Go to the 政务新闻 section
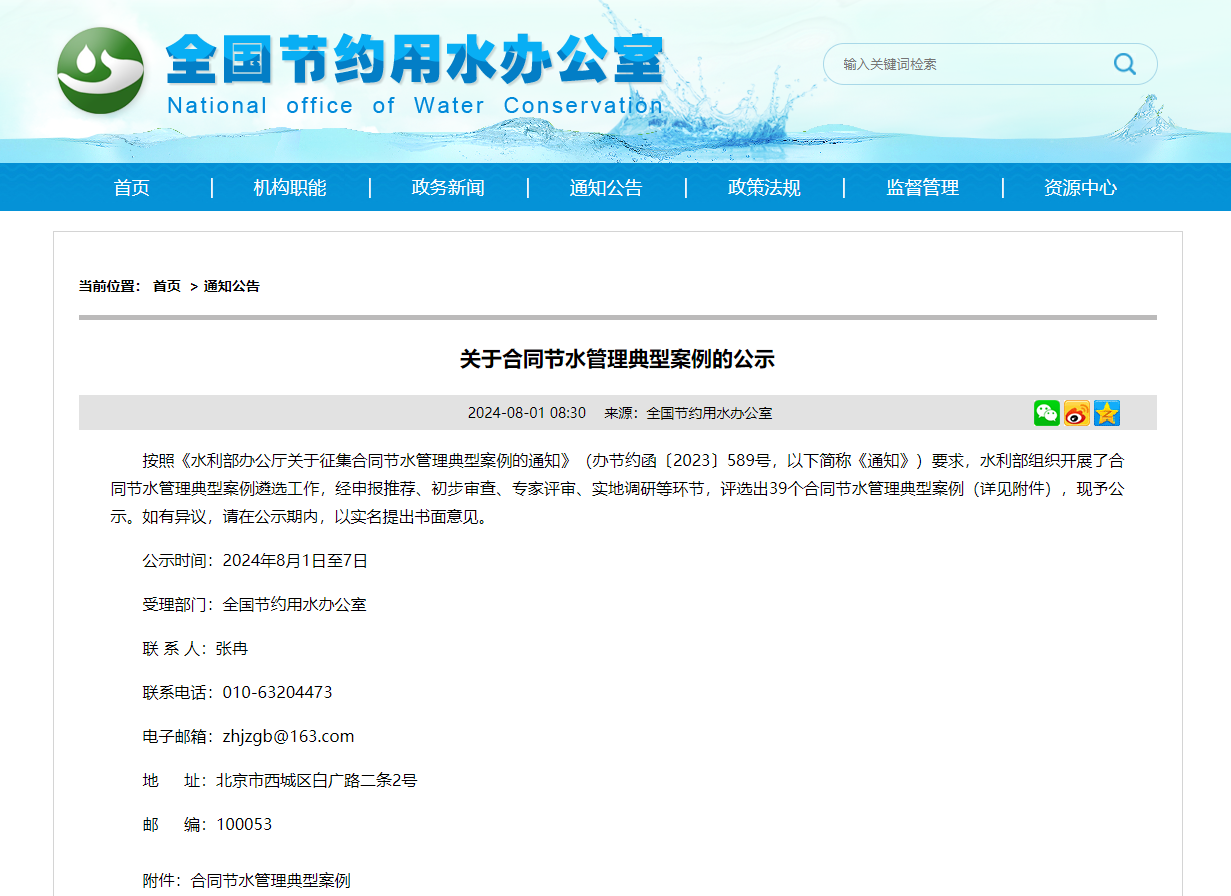 [x=448, y=188]
